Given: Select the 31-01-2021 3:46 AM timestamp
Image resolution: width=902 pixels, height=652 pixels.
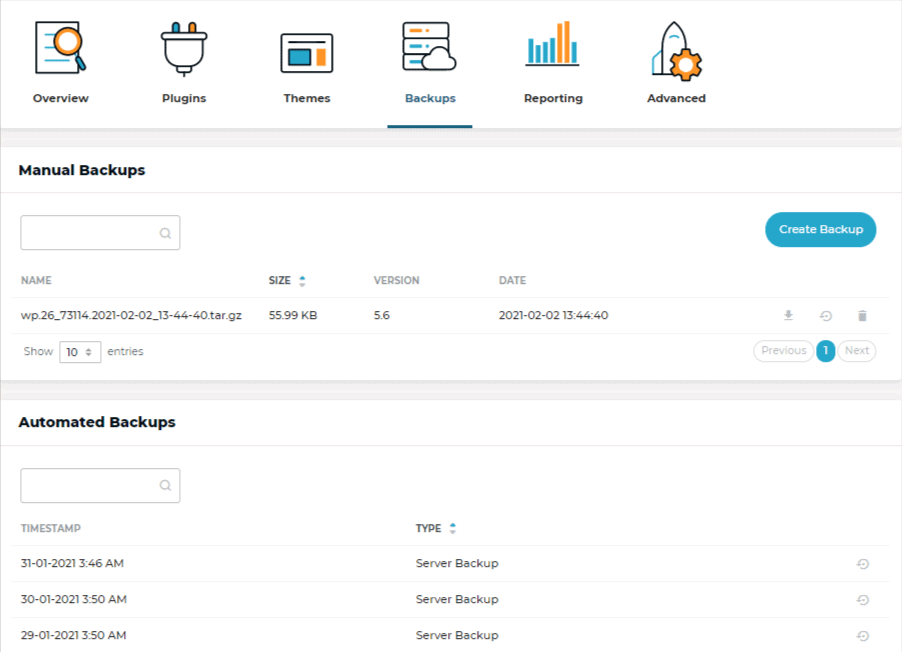Looking at the screenshot, I should (x=72, y=563).
